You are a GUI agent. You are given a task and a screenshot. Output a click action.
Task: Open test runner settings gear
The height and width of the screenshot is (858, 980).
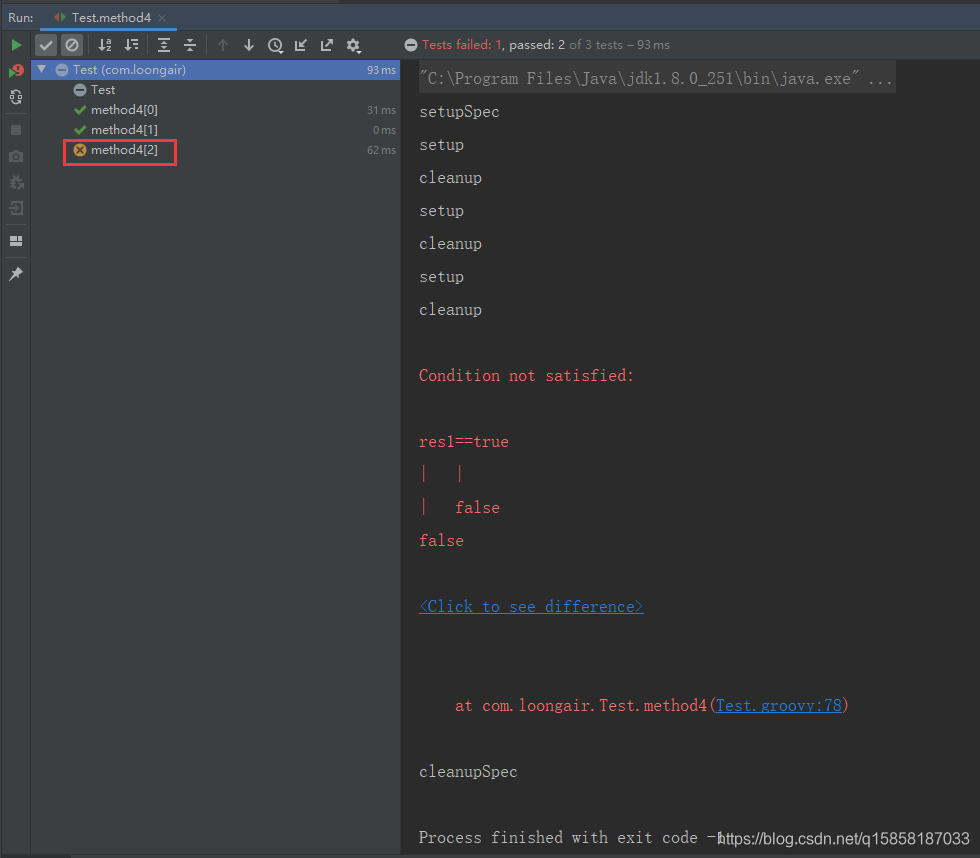(353, 45)
